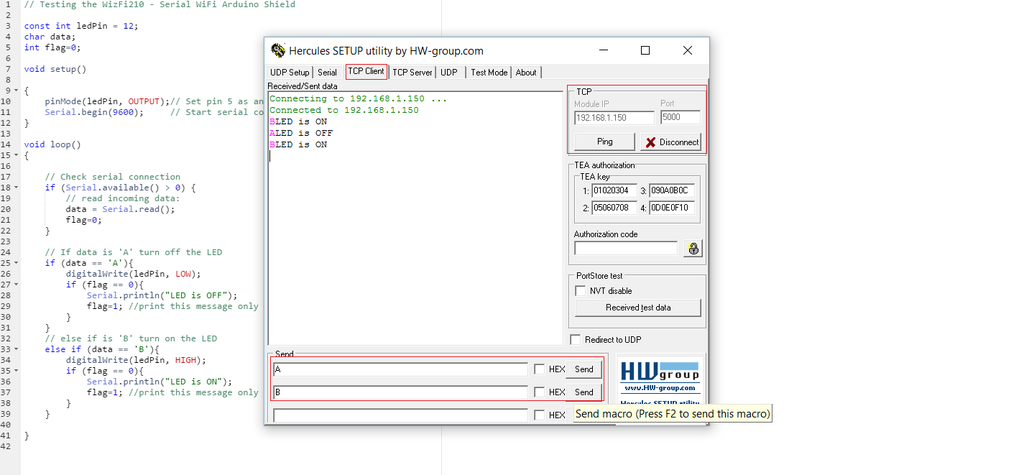Click 'data = Serial.read();' code line
This screenshot has width=1024, height=475.
tap(120, 209)
